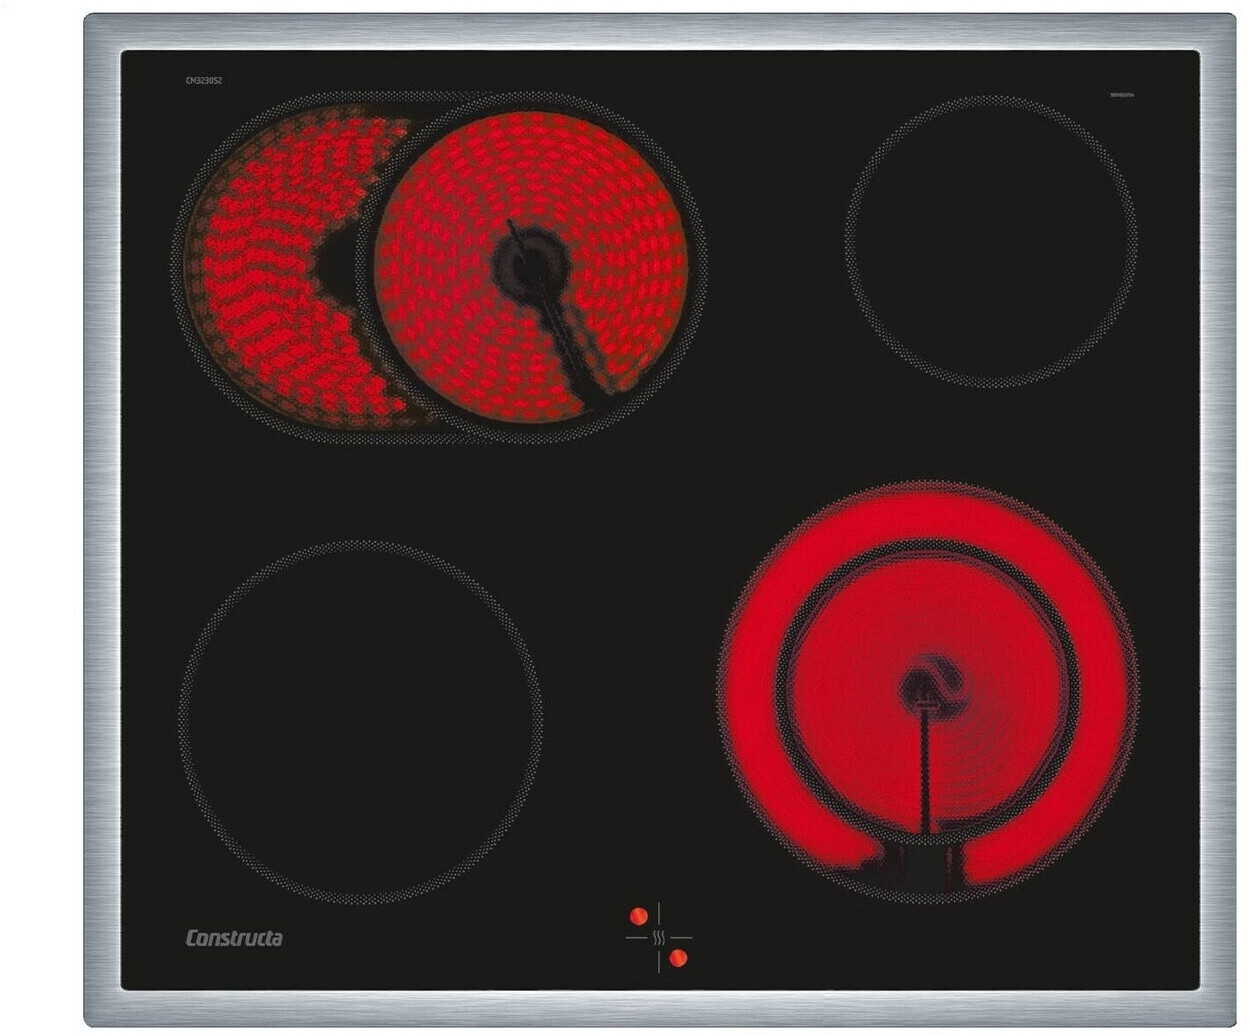Image resolution: width=1256 pixels, height=1036 pixels.
Task: Select the unlit top-right cooking zone
Action: click(x=990, y=240)
